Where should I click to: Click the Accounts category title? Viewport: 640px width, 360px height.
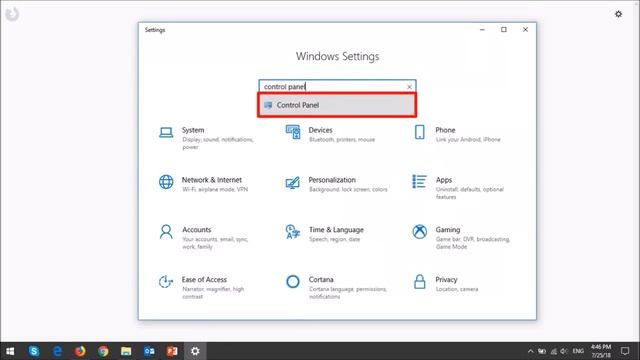196,229
